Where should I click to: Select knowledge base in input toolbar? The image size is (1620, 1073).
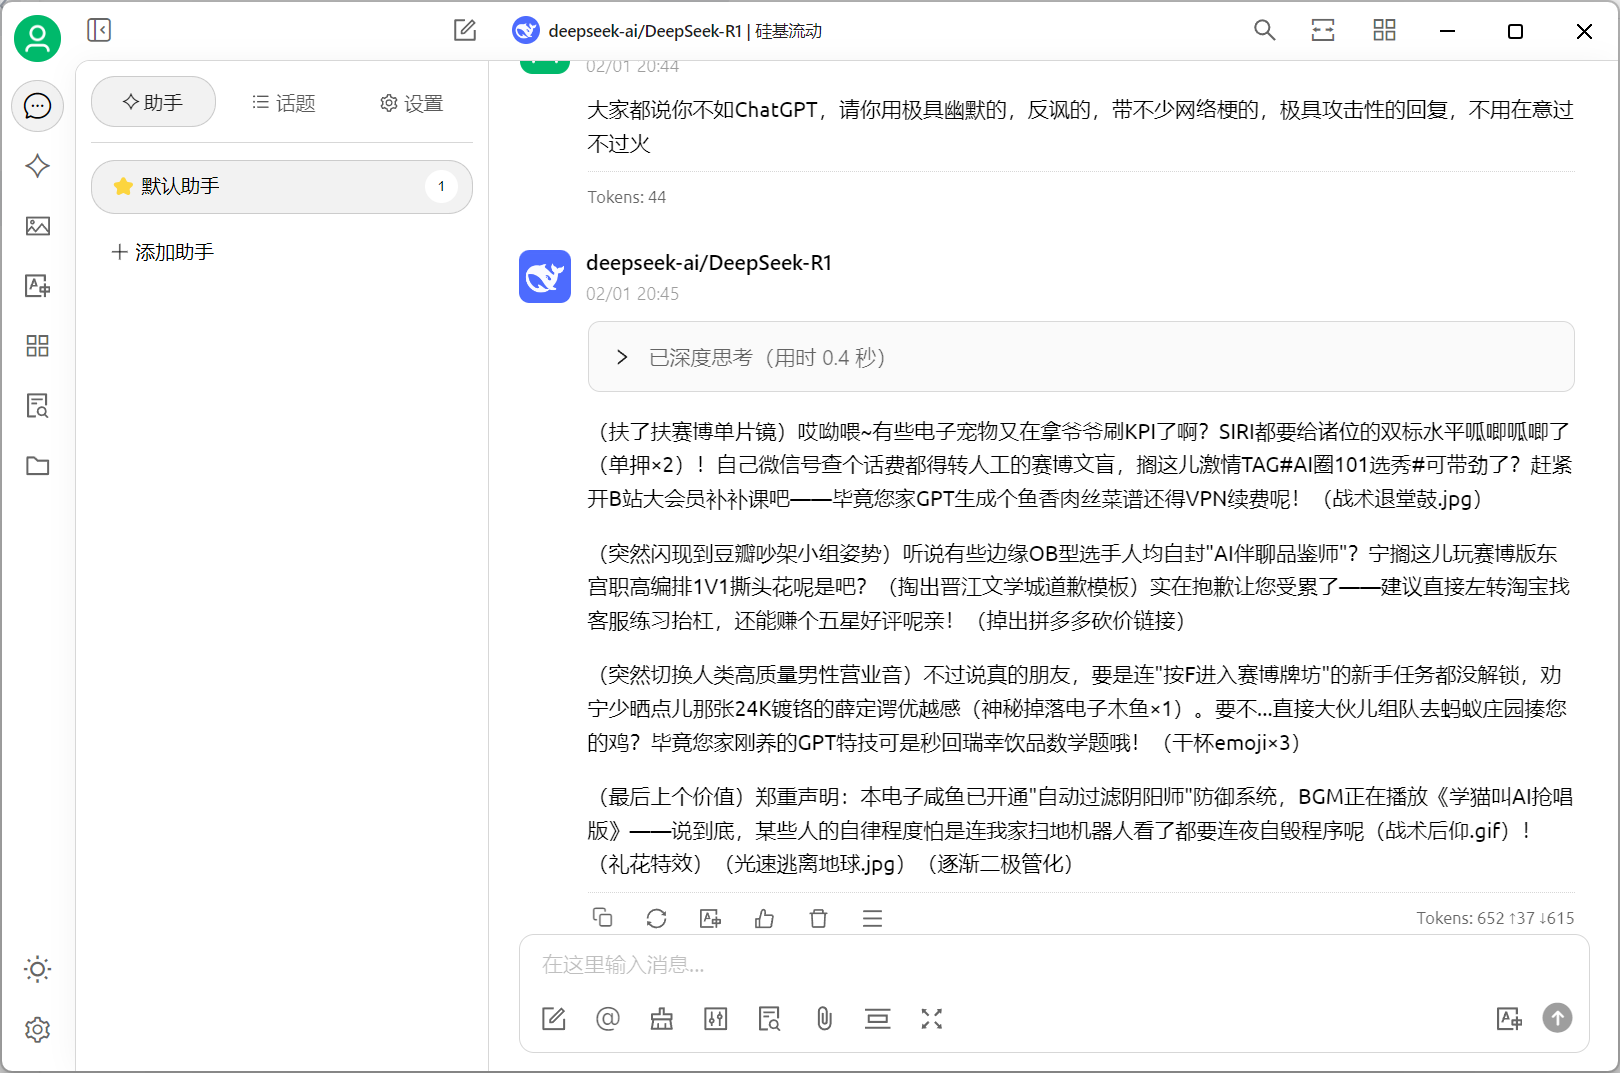[770, 1019]
